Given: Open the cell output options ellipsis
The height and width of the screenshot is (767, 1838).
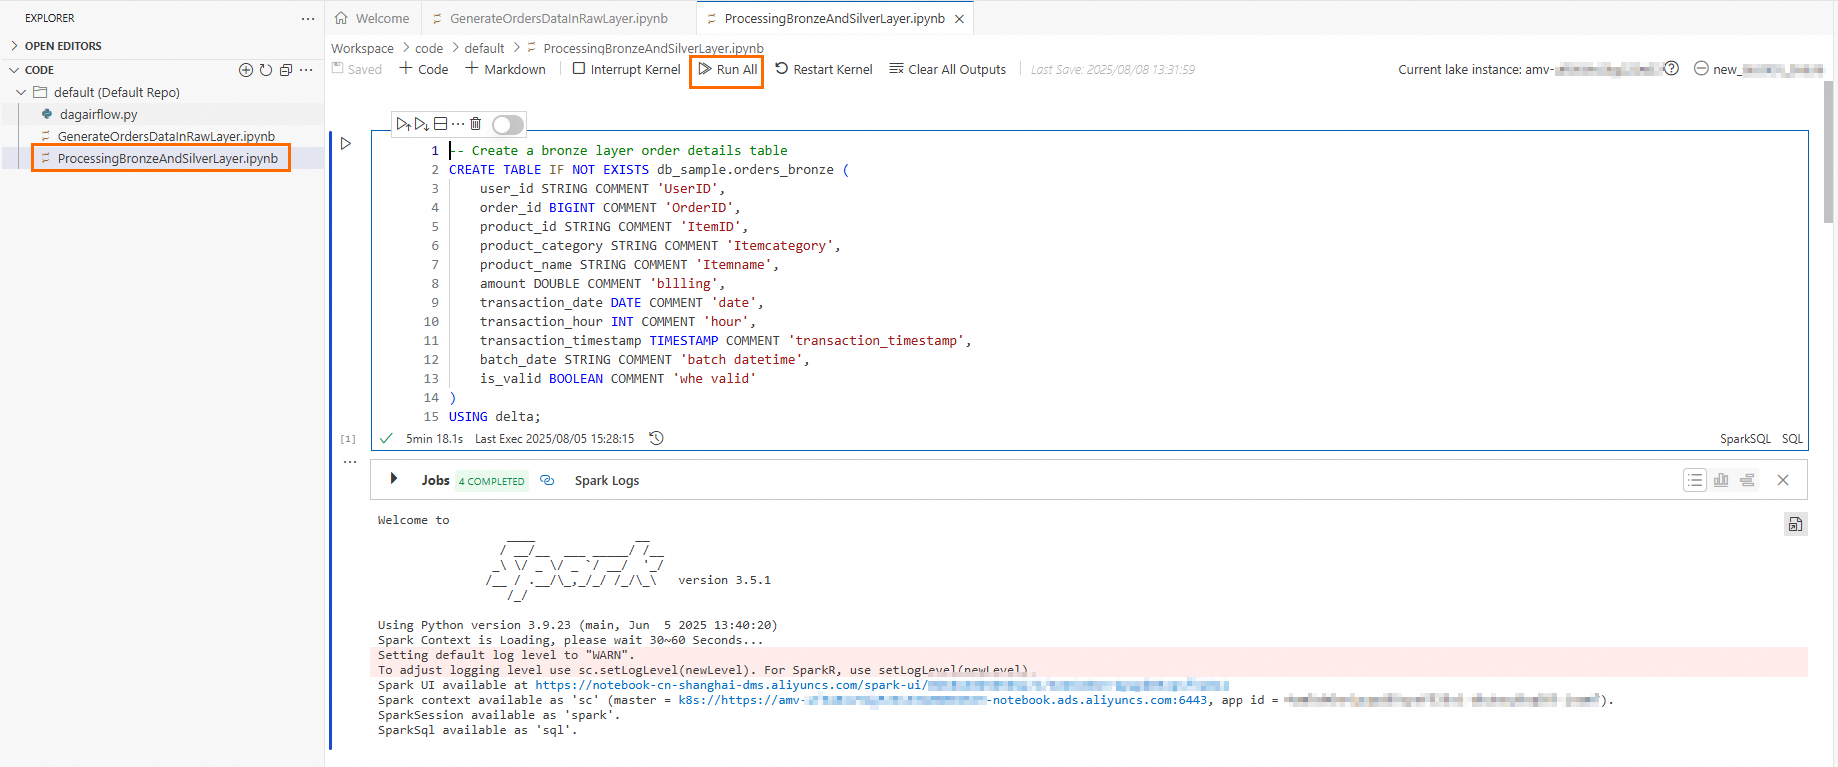Looking at the screenshot, I should tap(350, 462).
